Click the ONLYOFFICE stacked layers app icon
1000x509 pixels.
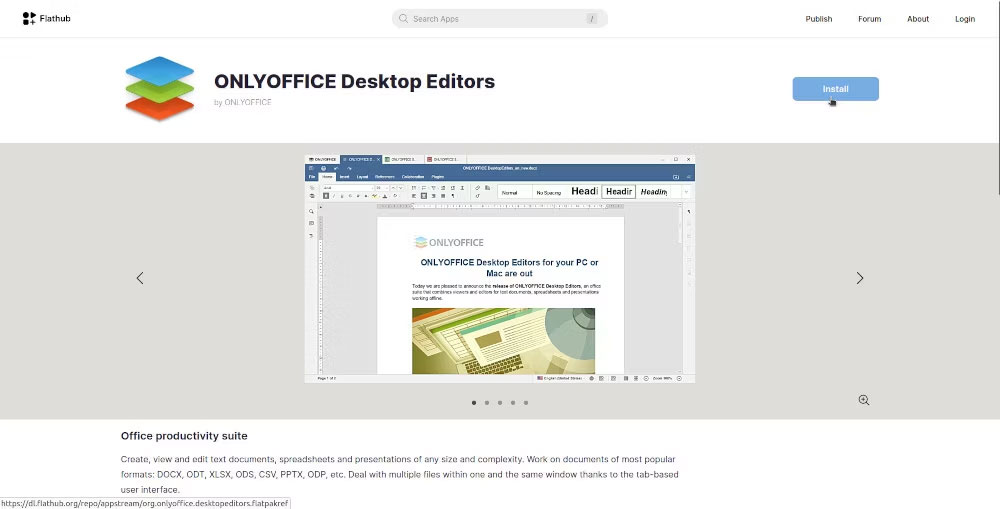coord(159,89)
